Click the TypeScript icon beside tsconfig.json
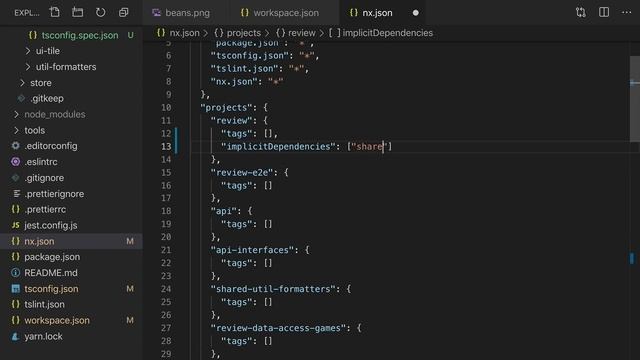 (16, 289)
